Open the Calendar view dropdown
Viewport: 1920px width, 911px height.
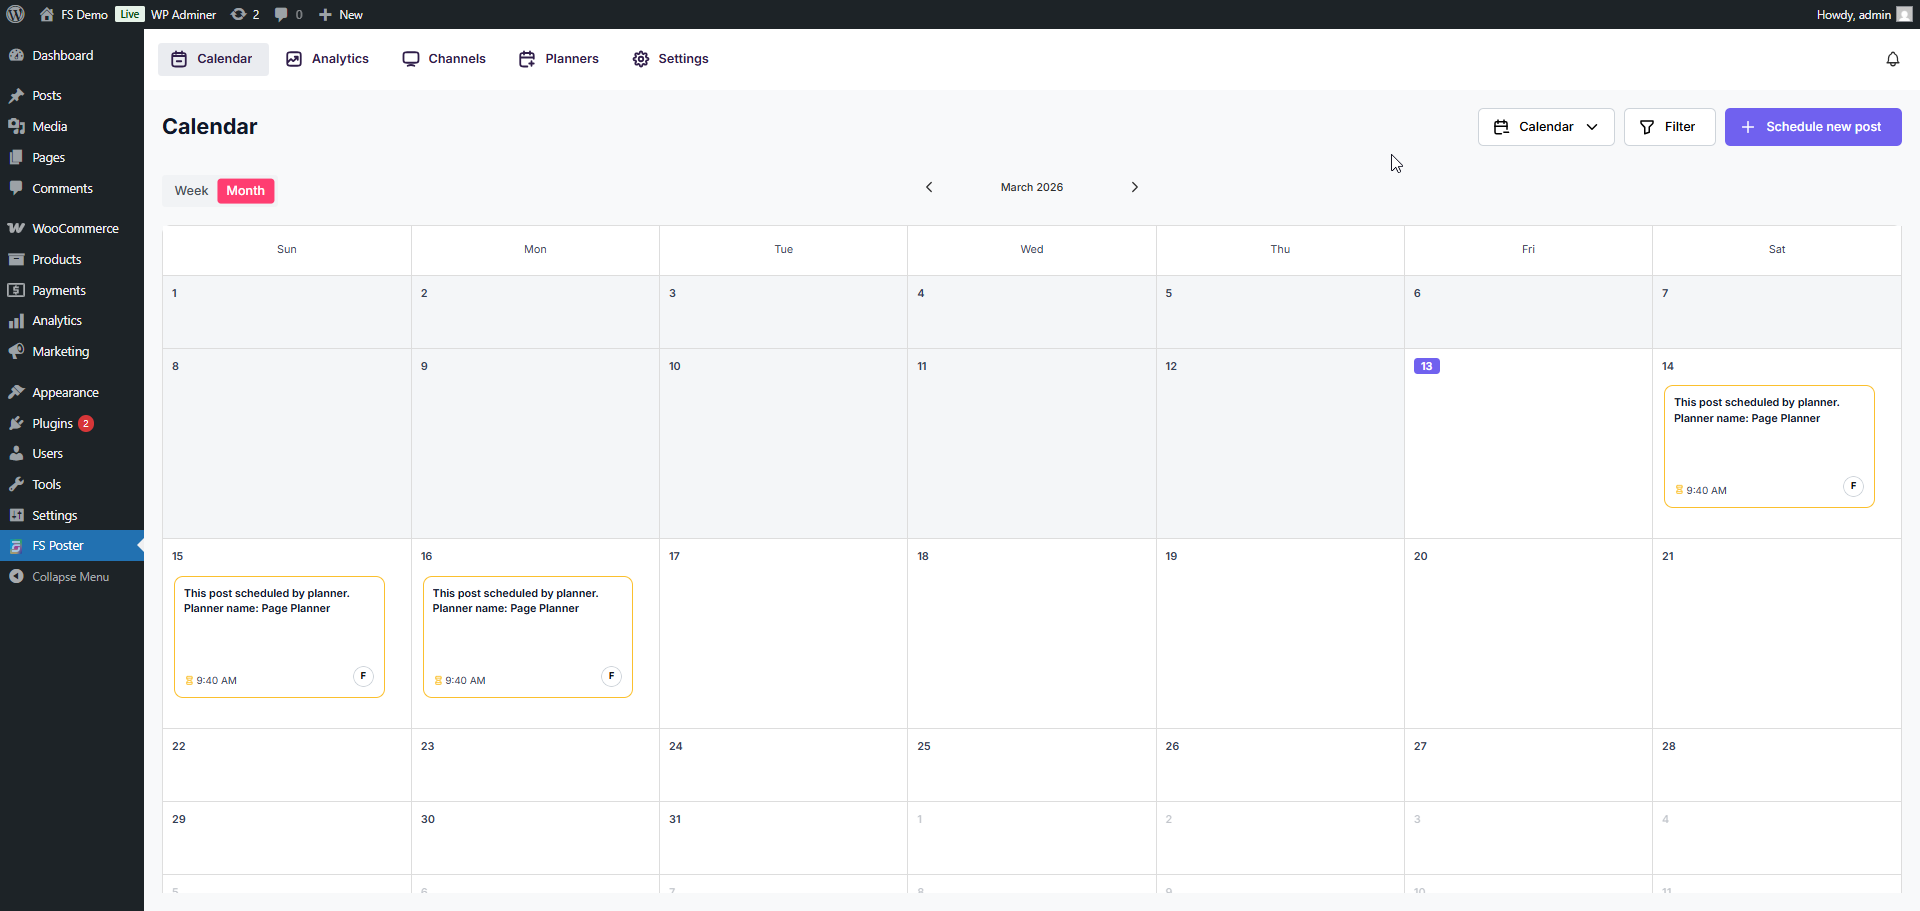tap(1545, 127)
